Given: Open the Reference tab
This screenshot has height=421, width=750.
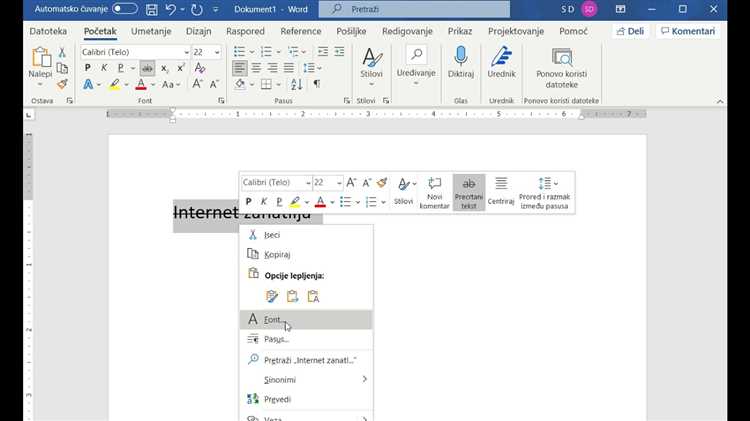Looking at the screenshot, I should [x=301, y=31].
